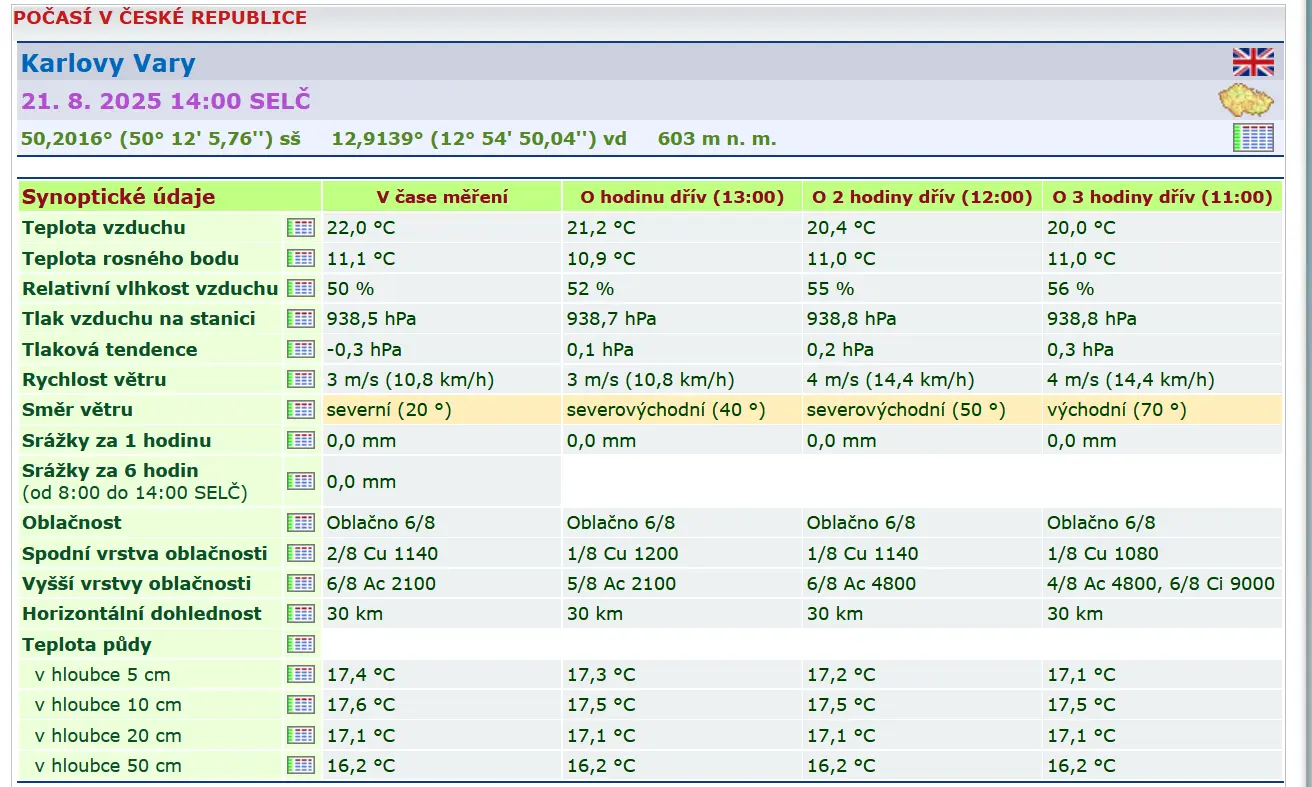The image size is (1312, 787).
Task: Open table icon for Oblačnost
Action: click(300, 522)
